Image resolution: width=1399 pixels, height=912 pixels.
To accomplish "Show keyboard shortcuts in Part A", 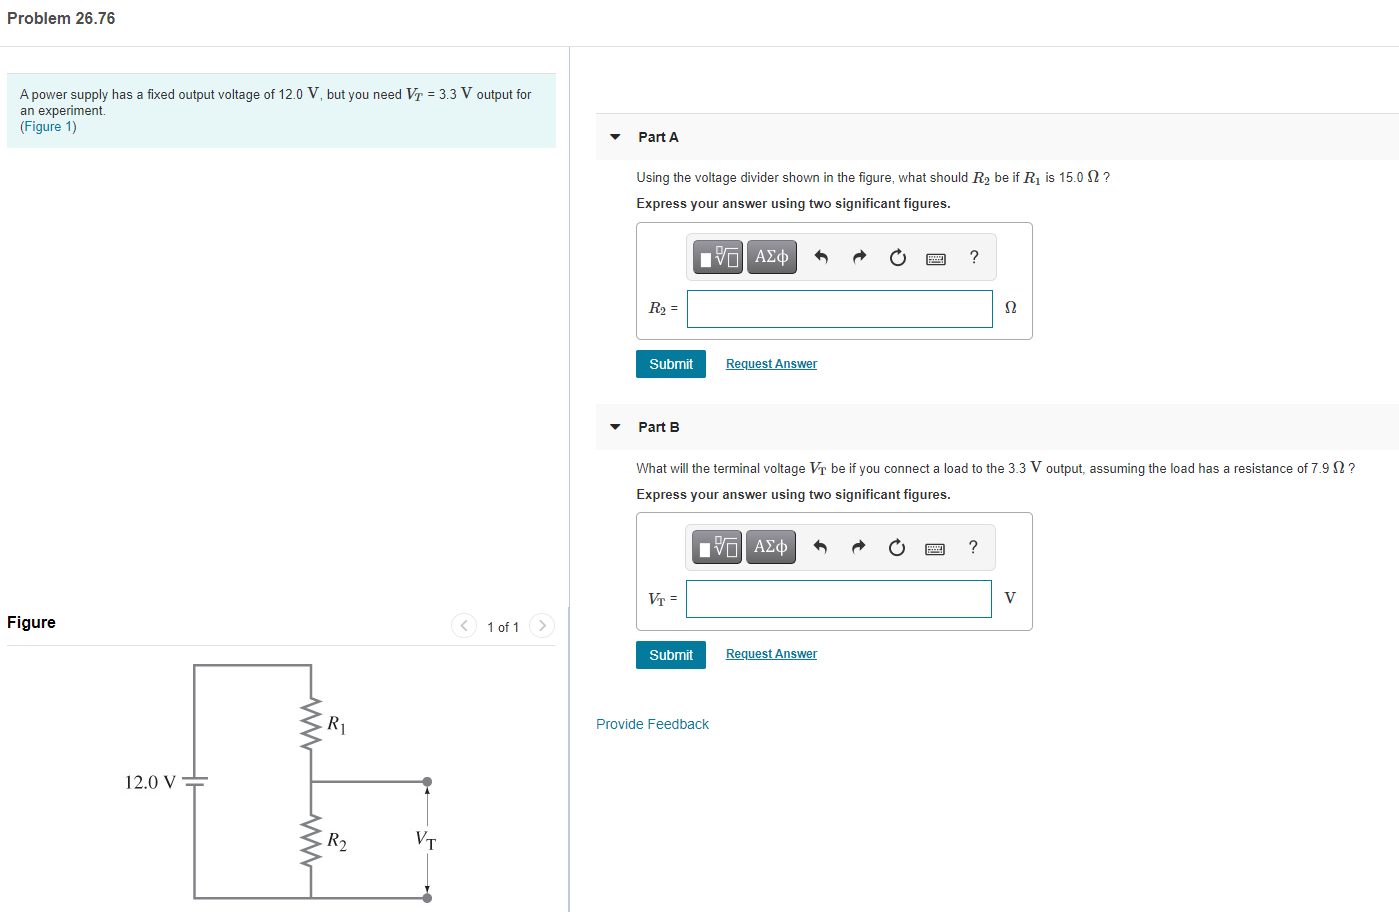I will point(936,259).
